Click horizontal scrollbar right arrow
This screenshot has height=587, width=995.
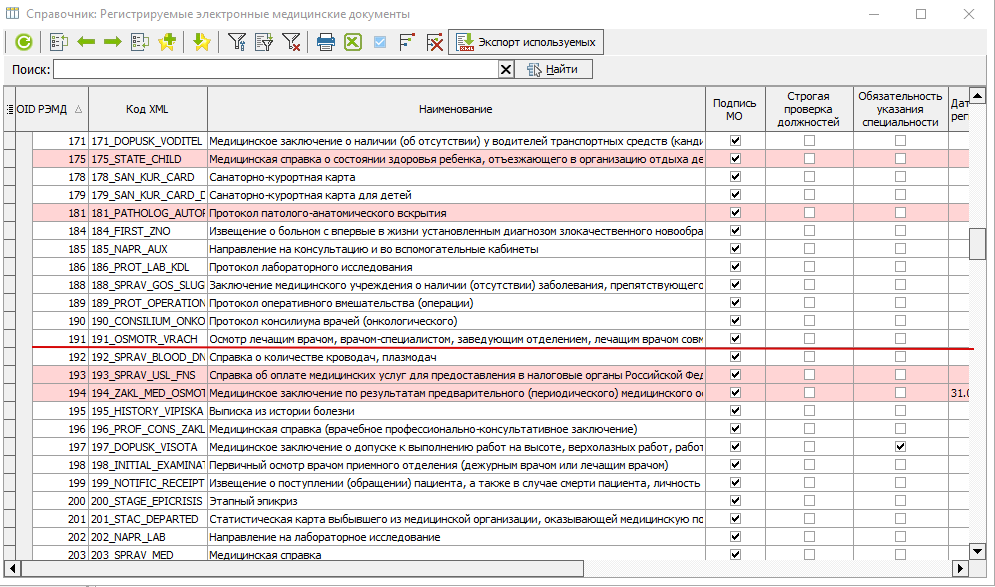[961, 568]
